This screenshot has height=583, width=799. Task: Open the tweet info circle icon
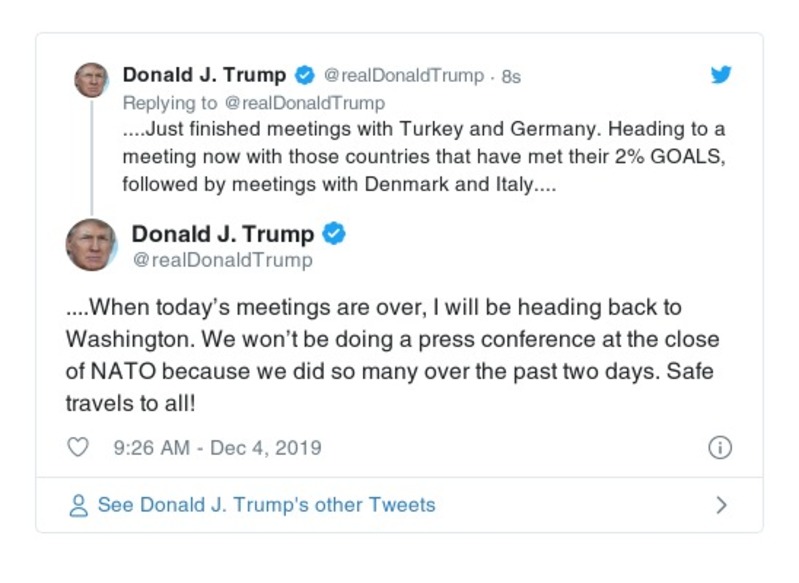[720, 448]
